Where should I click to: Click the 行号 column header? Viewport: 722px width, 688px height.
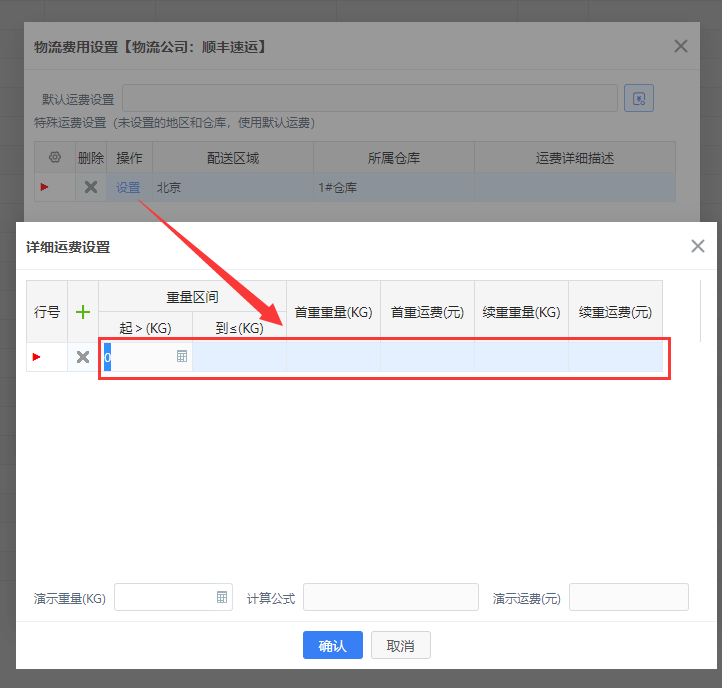pos(47,312)
